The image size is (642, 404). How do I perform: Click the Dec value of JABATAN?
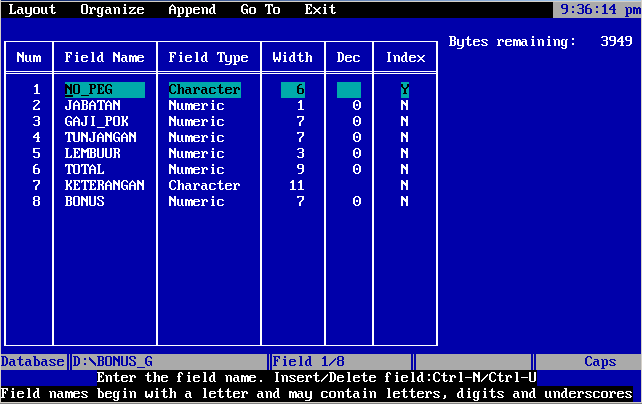[x=357, y=106]
